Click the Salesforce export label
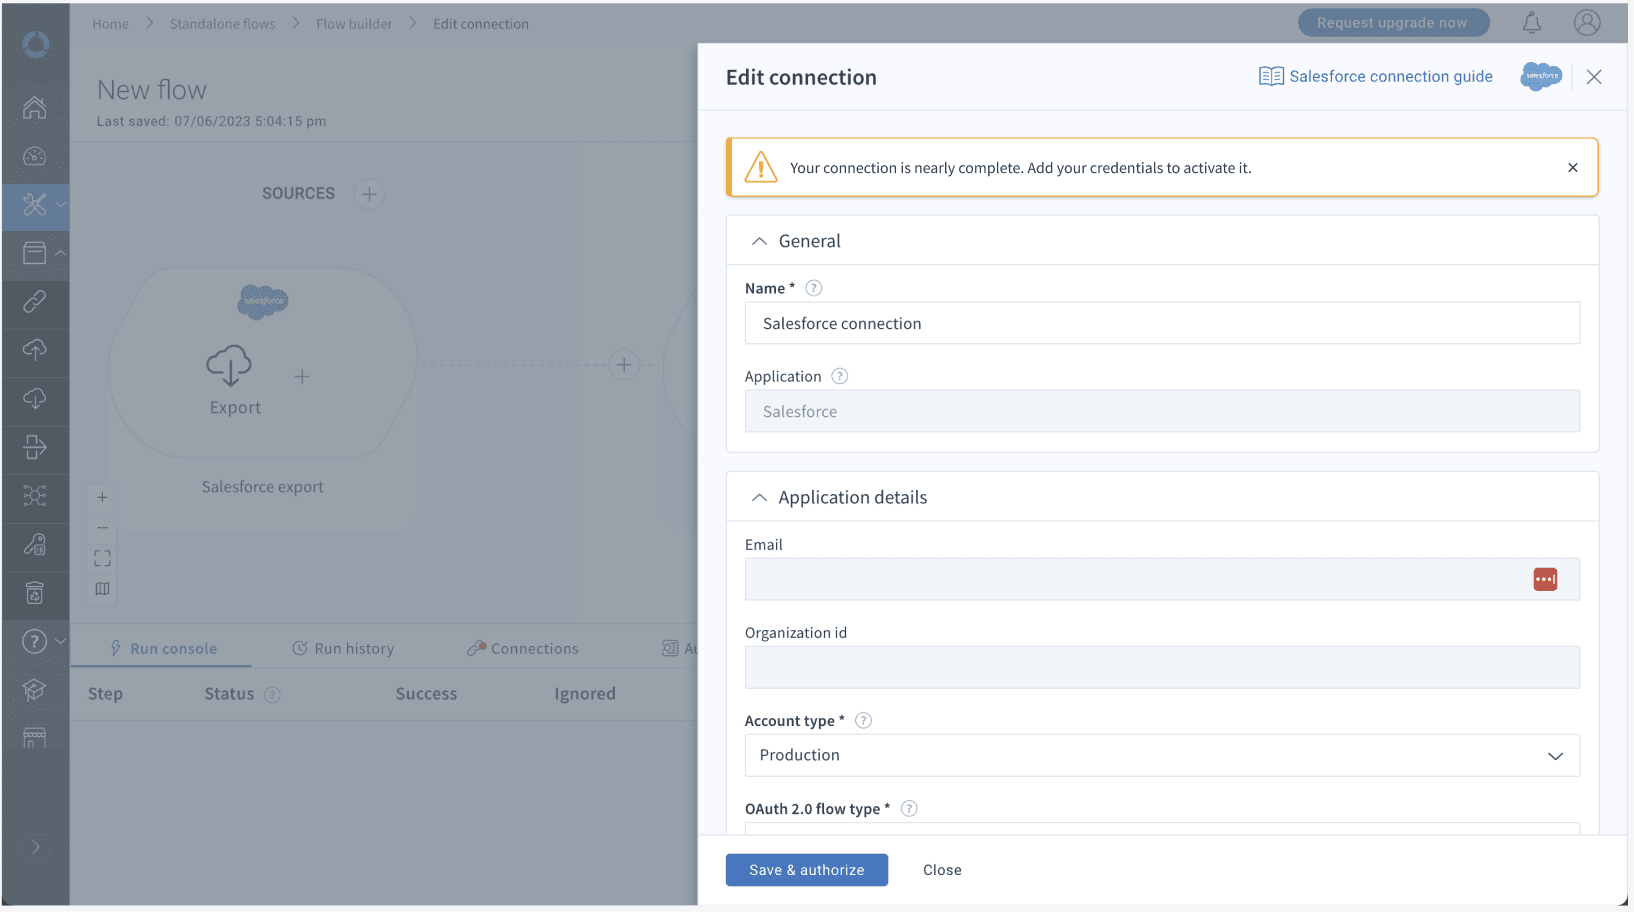This screenshot has height=912, width=1634. point(262,487)
